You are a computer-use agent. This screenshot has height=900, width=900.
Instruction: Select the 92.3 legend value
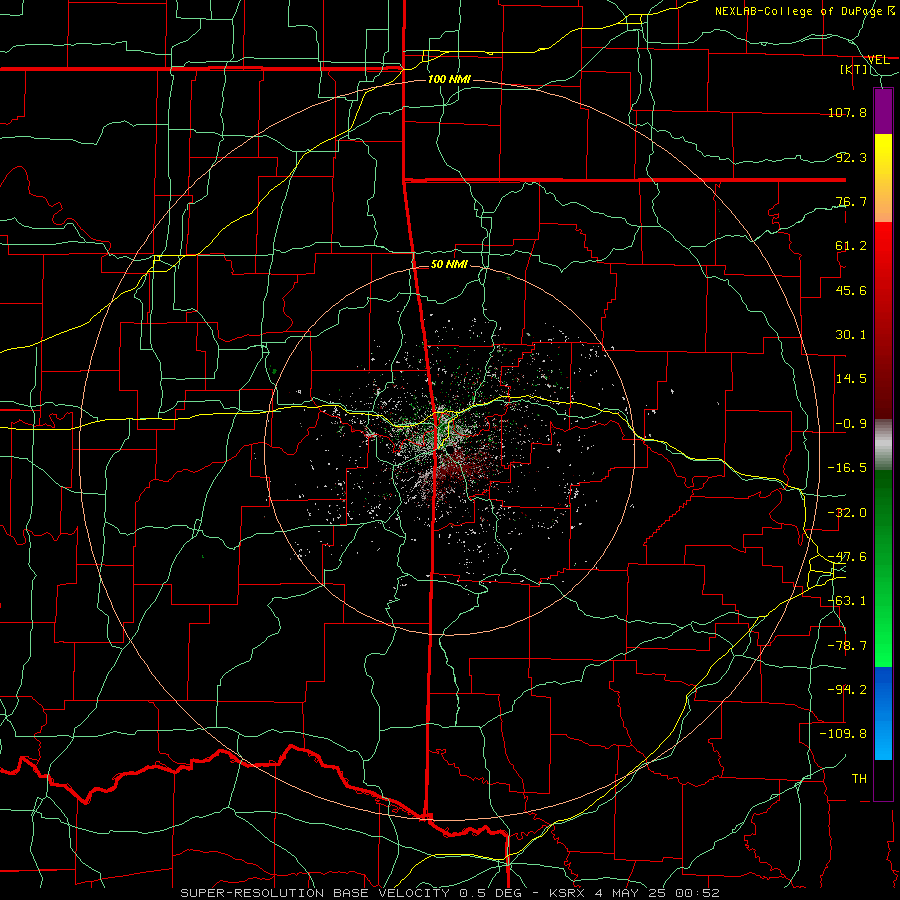point(851,157)
